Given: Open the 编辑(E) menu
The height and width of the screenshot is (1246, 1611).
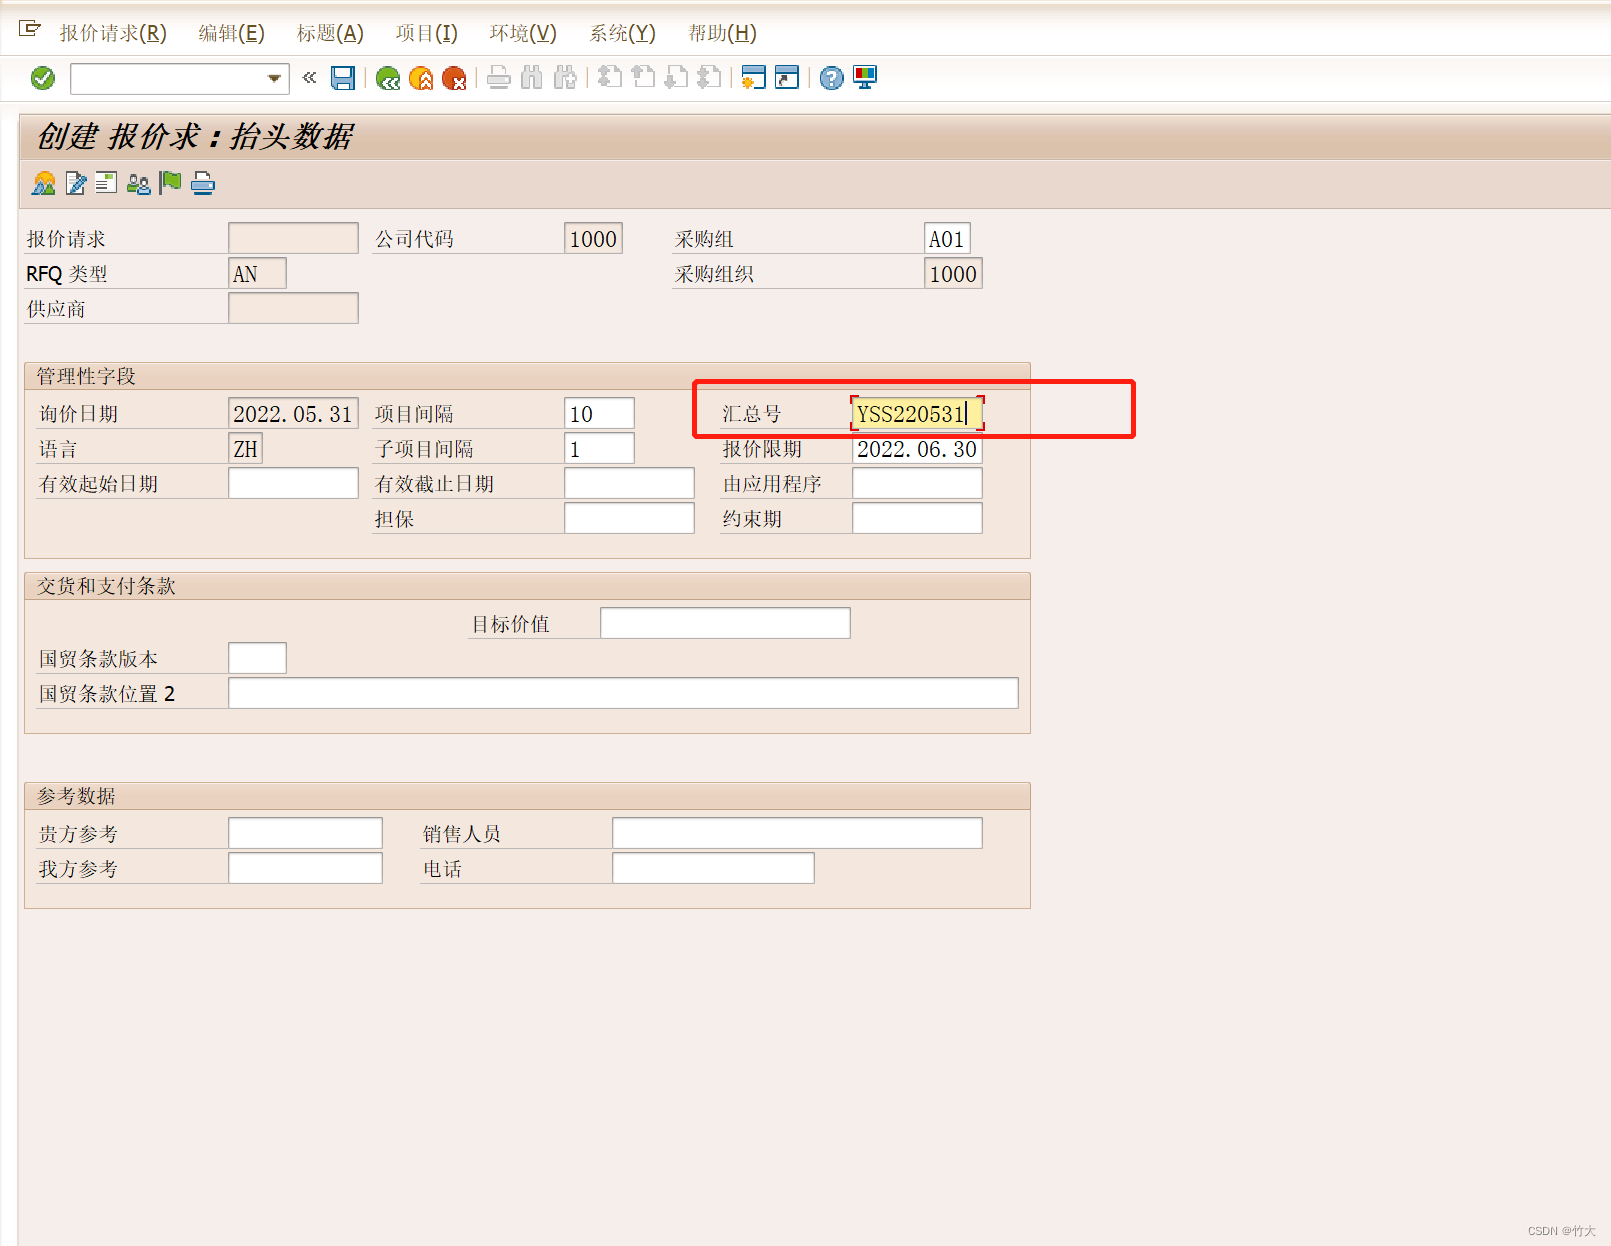Looking at the screenshot, I should [231, 33].
